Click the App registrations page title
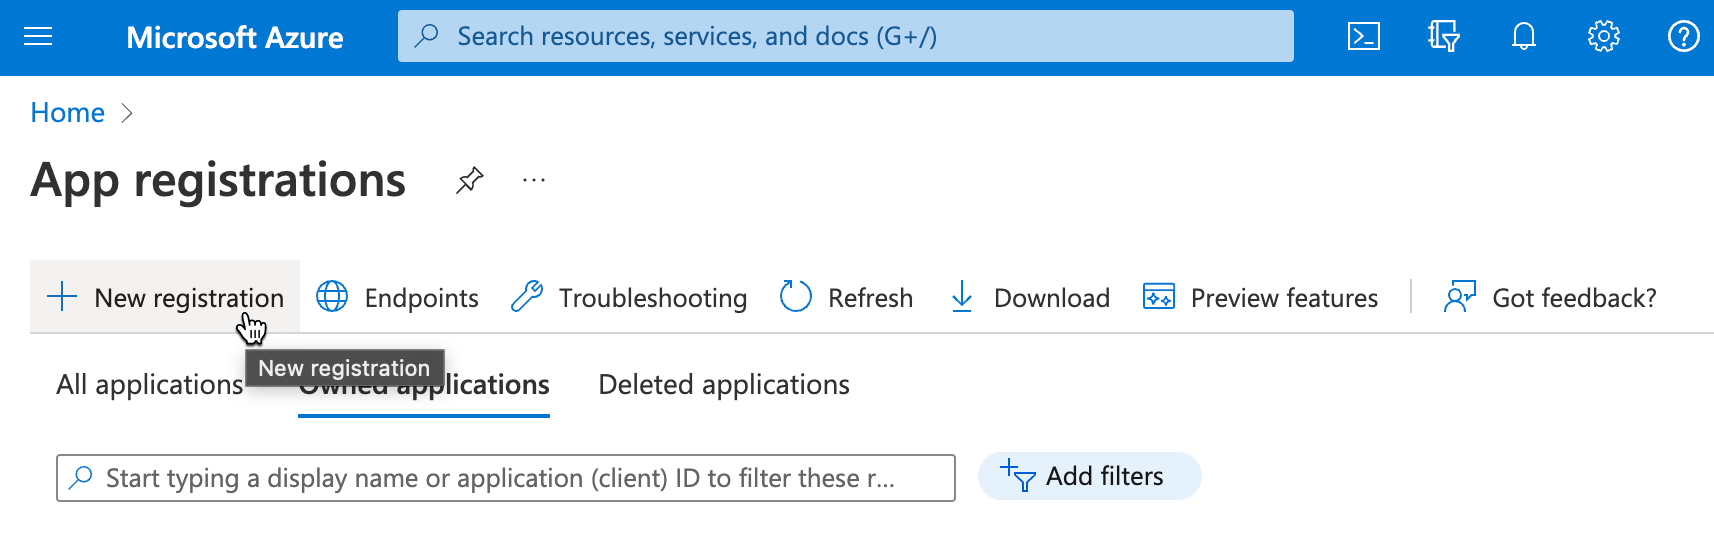1714x536 pixels. (218, 181)
